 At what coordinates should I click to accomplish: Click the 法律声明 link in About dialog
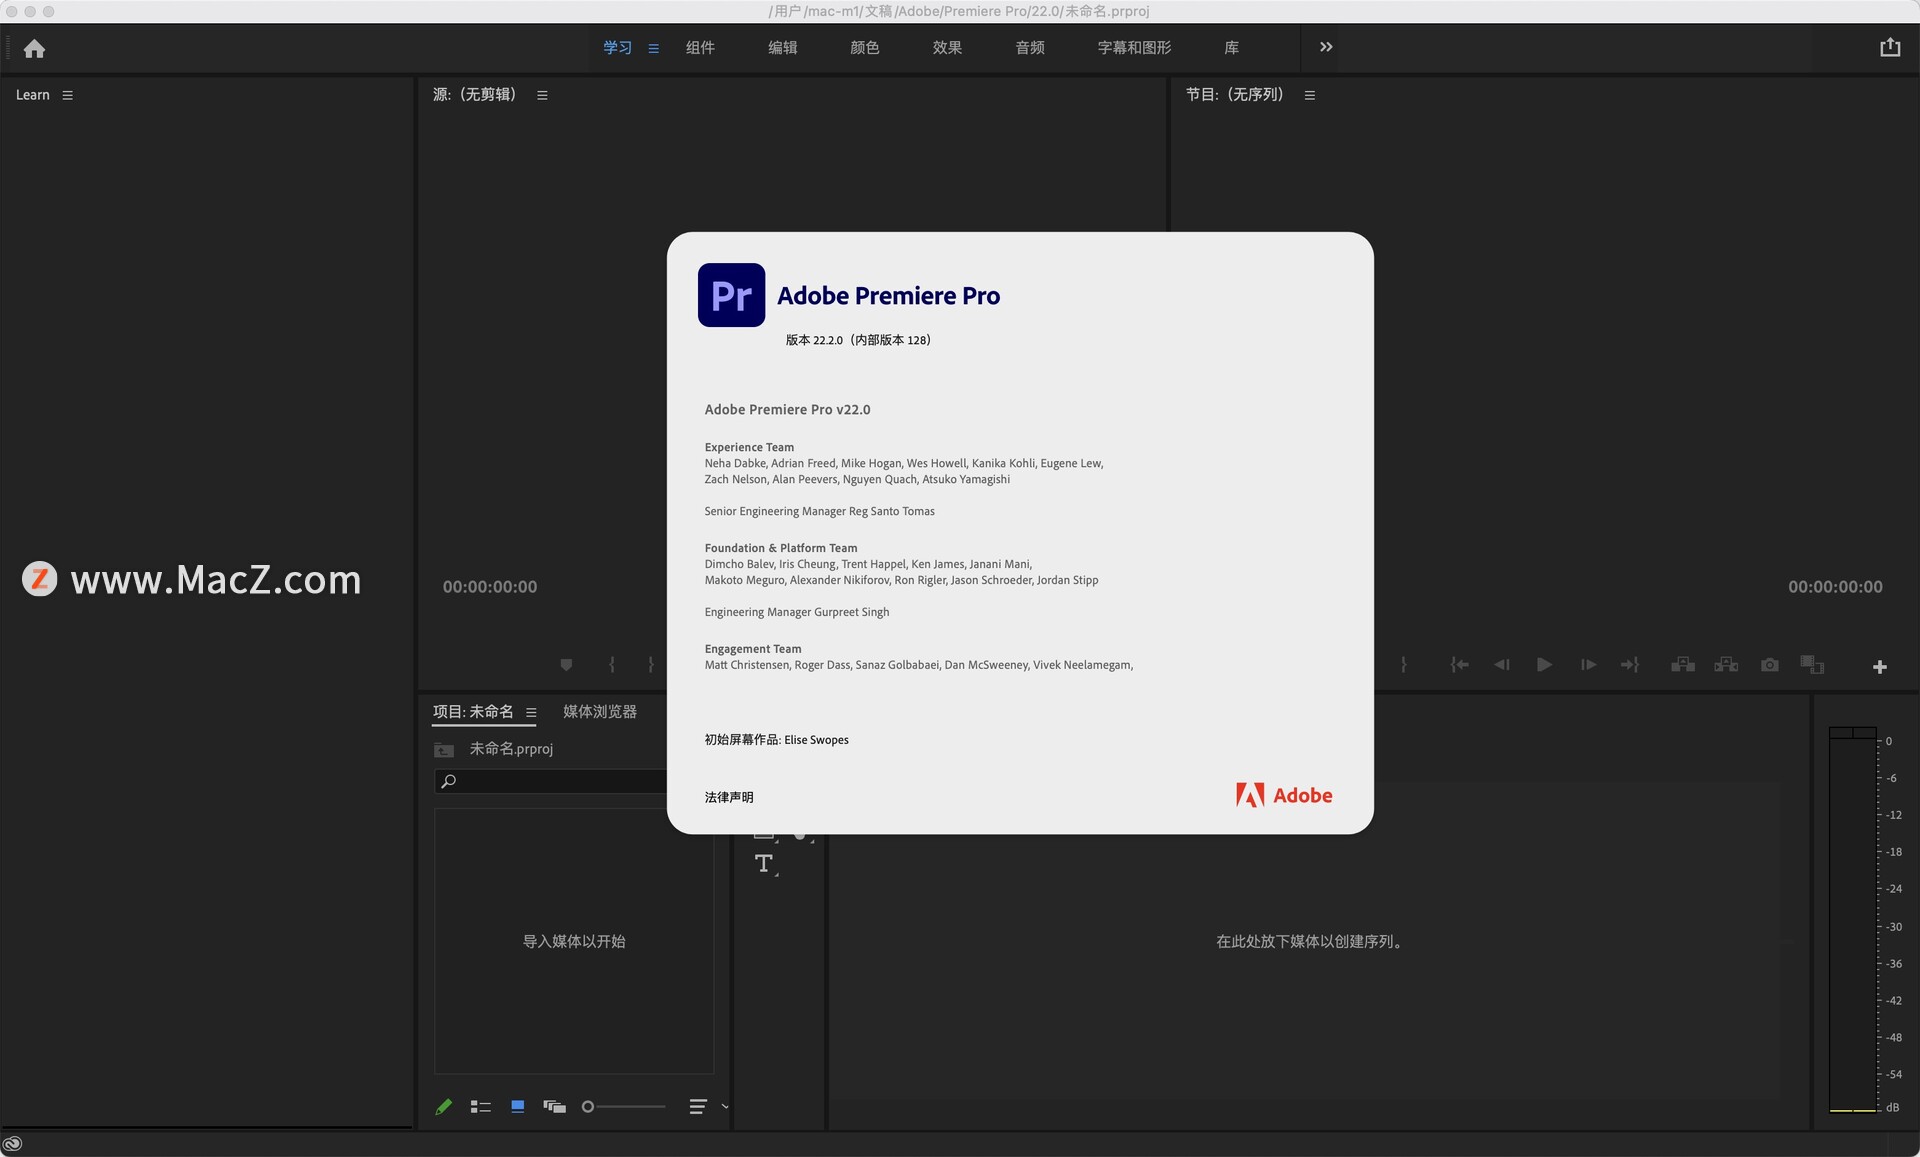click(x=731, y=795)
